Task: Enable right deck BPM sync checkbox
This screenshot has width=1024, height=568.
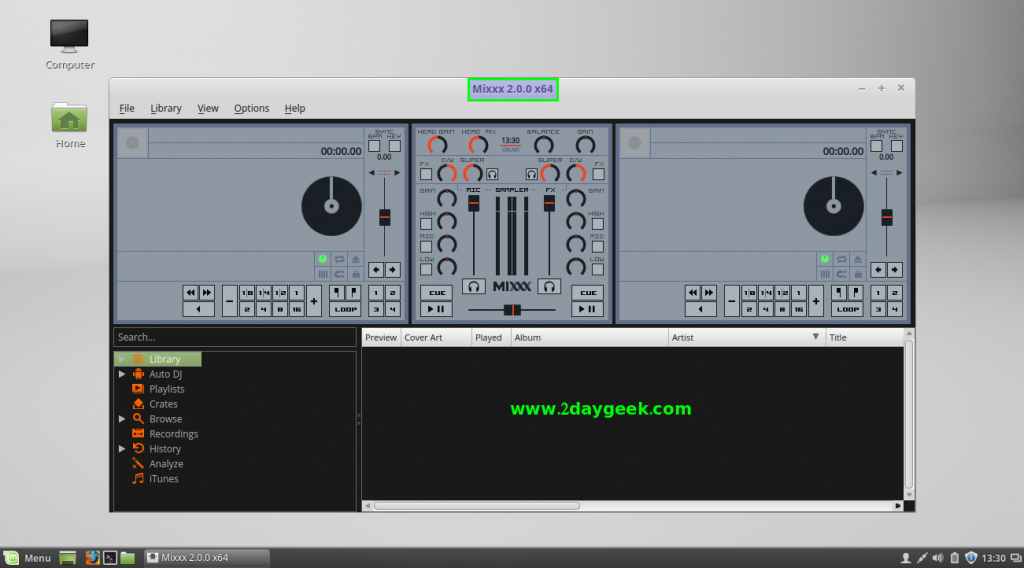Action: (x=876, y=146)
